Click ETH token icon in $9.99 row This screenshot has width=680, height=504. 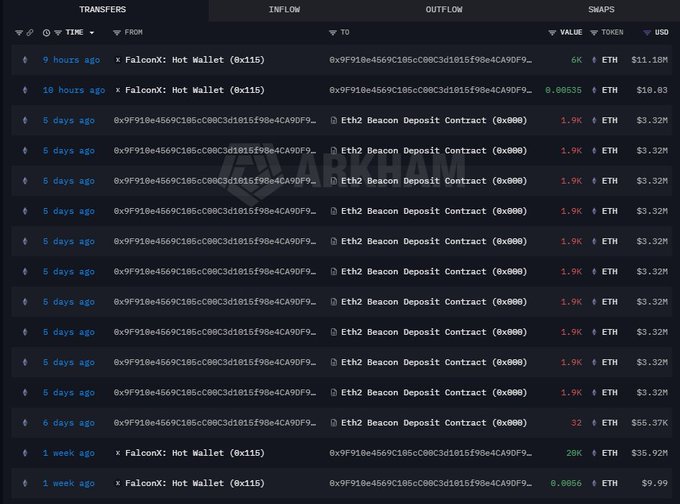click(594, 483)
